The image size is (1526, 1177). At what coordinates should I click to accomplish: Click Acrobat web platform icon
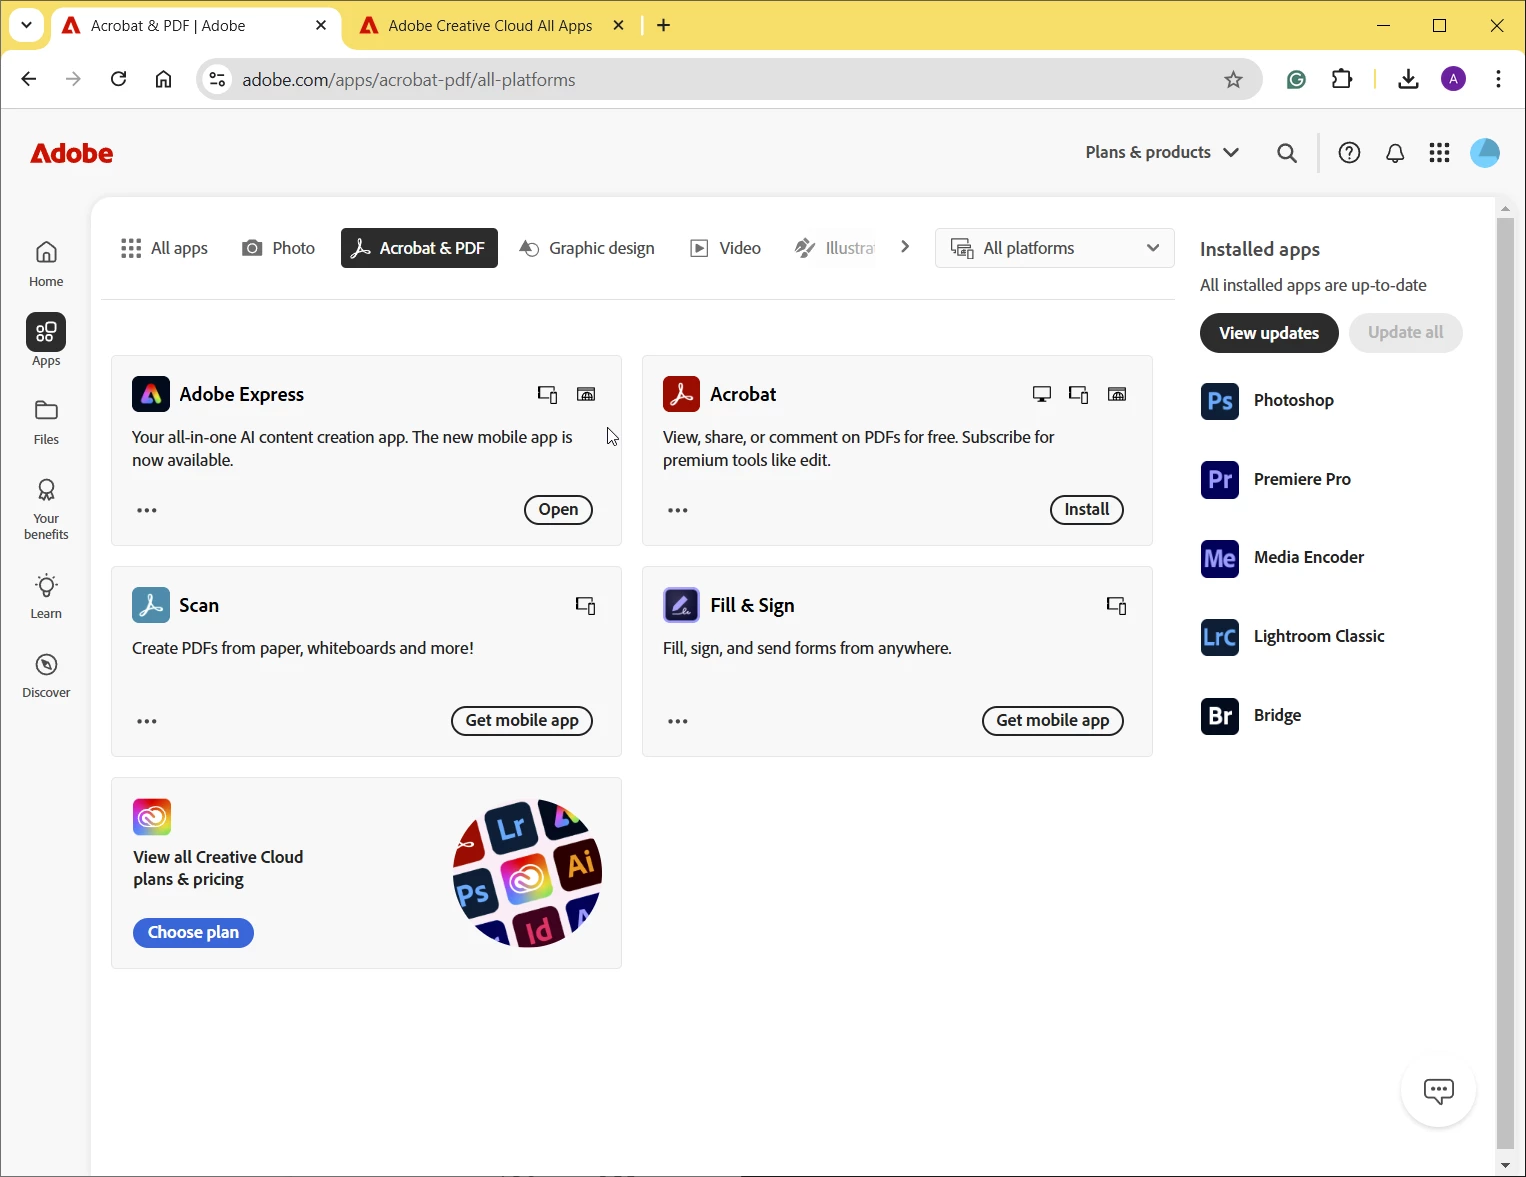tap(1117, 394)
